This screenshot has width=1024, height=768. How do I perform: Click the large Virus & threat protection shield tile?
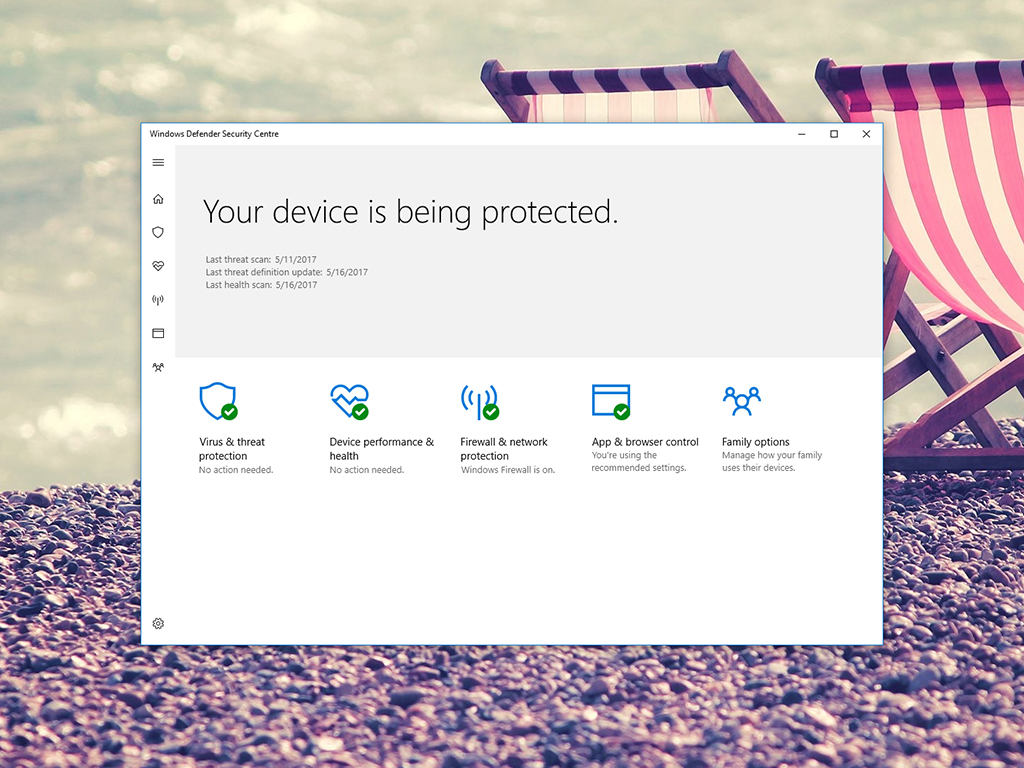click(217, 401)
